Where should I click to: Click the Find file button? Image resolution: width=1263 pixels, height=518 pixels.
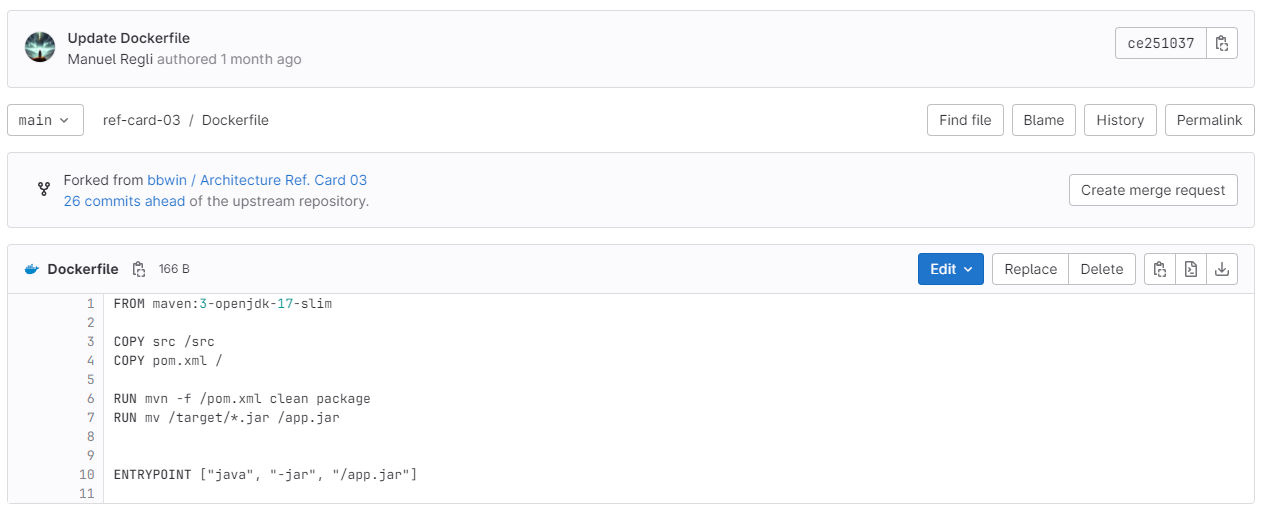pyautogui.click(x=965, y=120)
